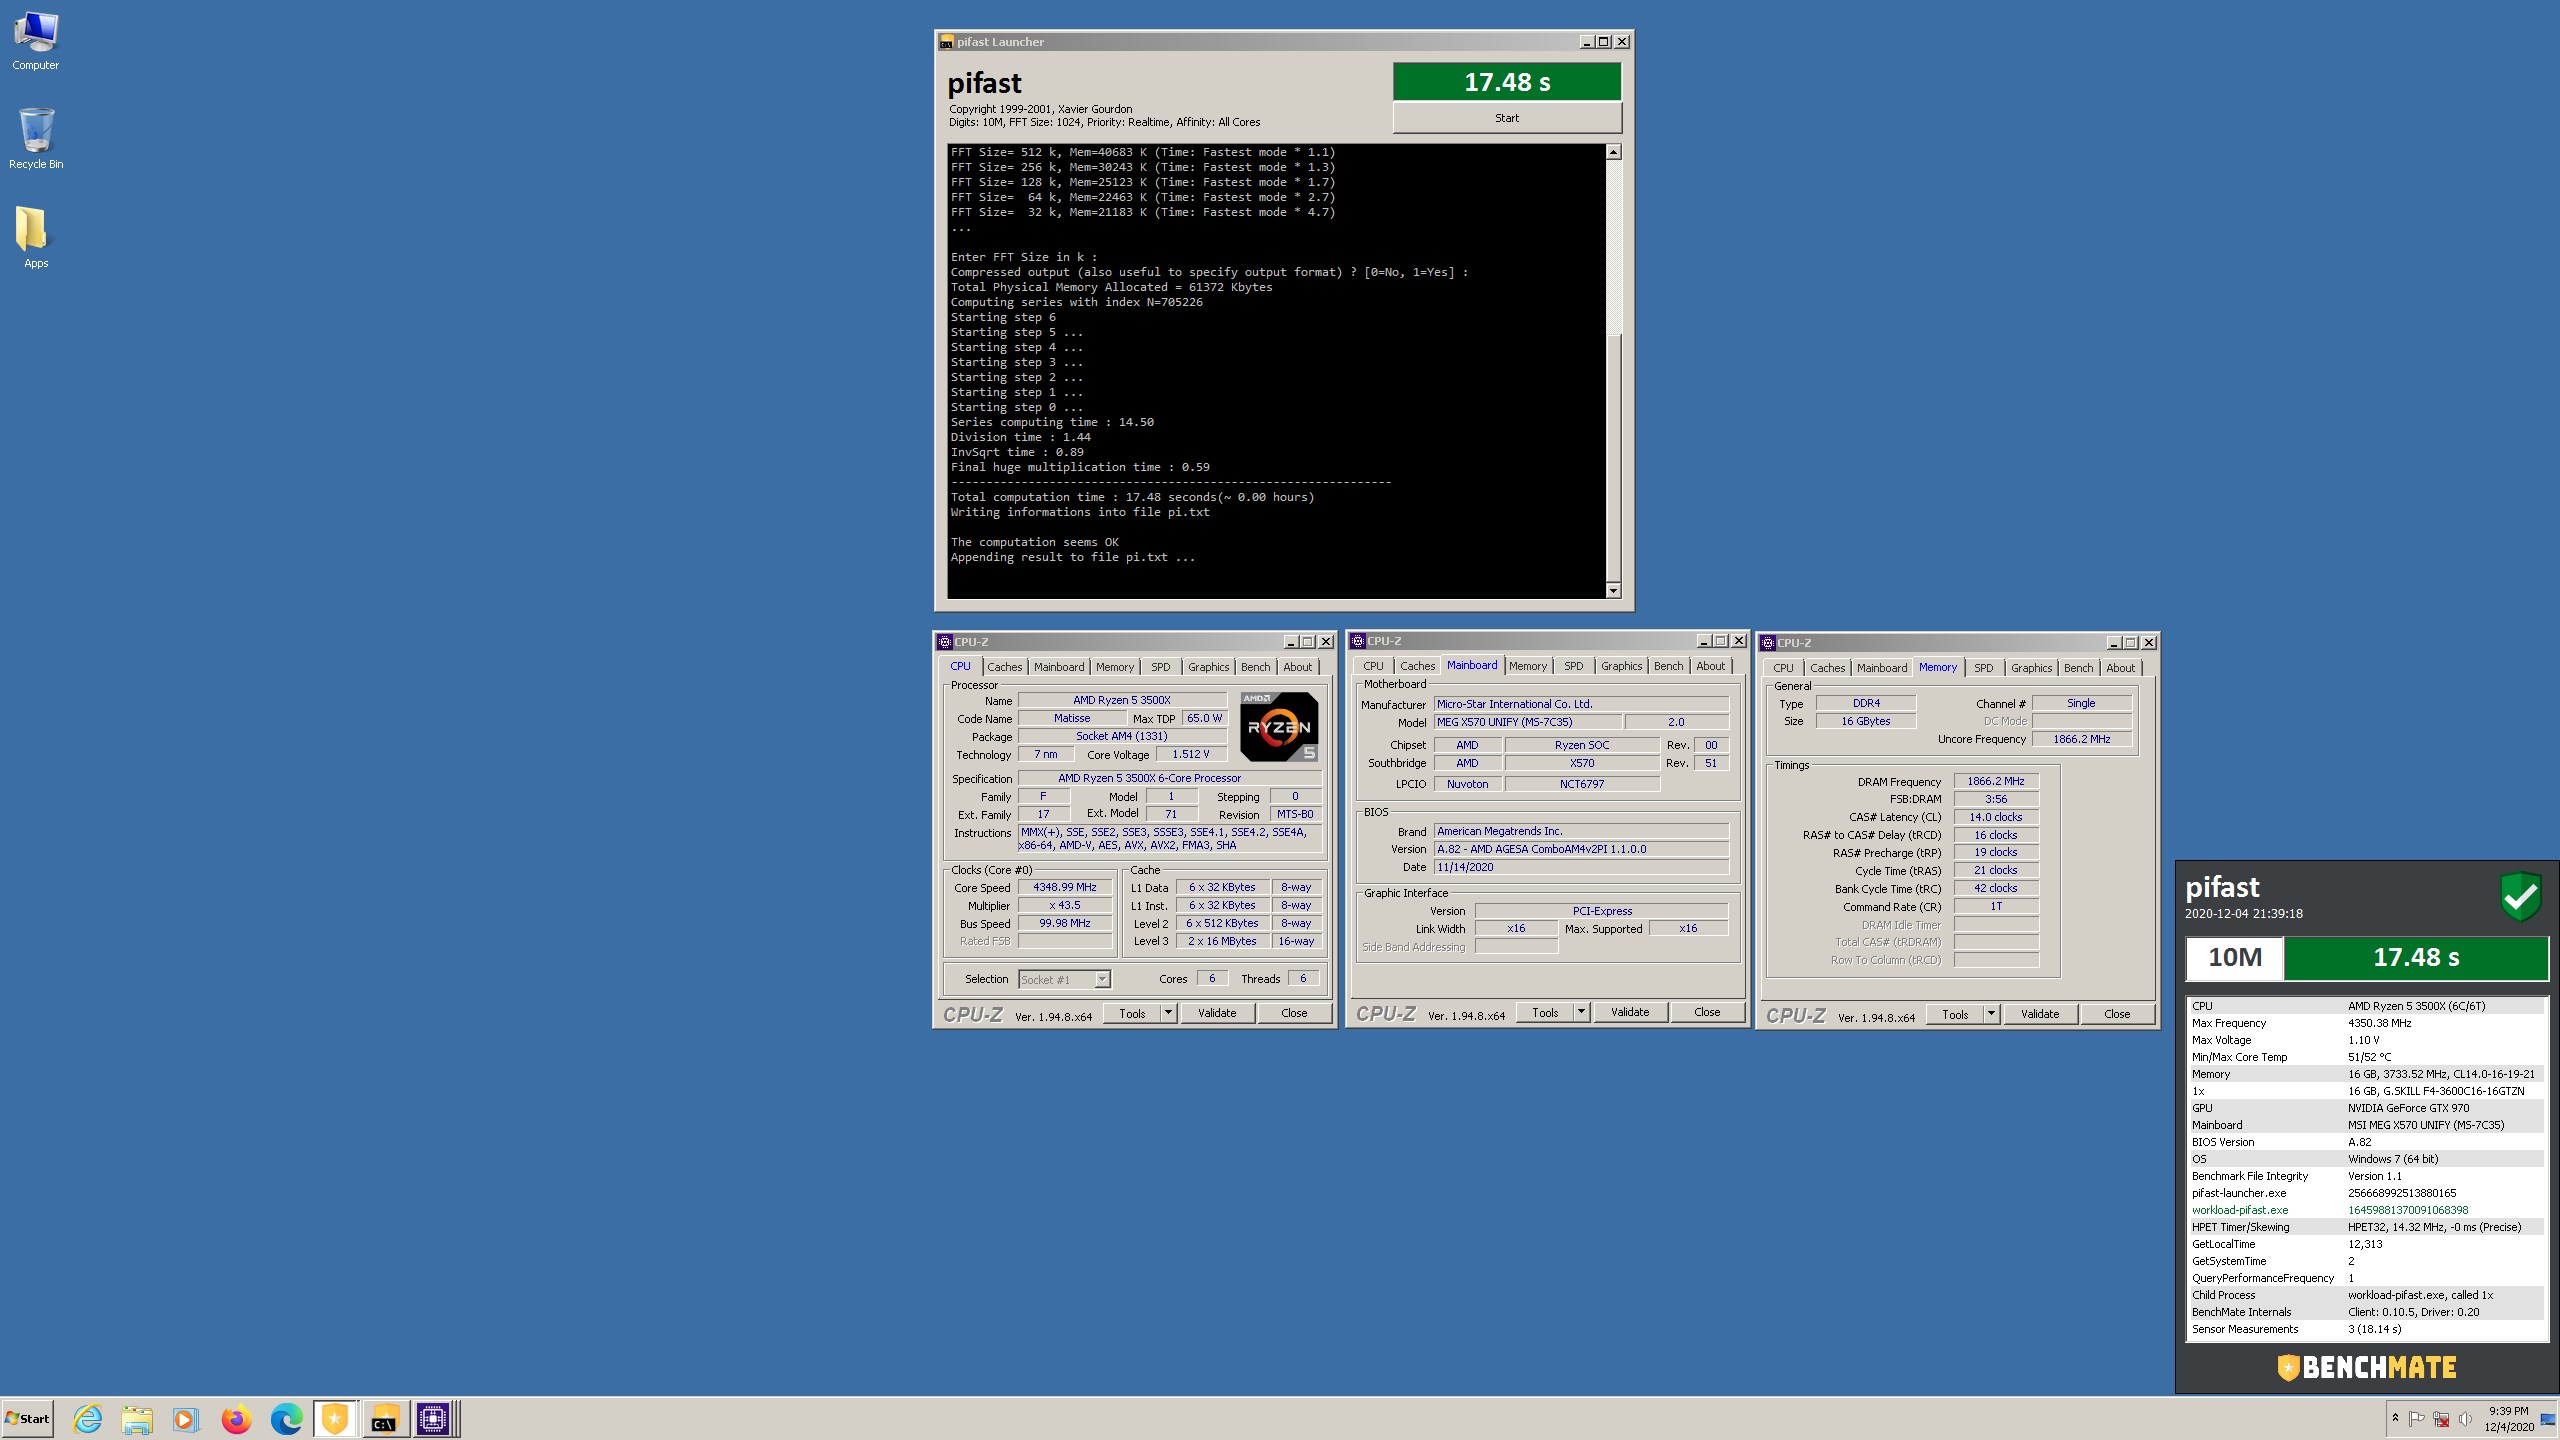Viewport: 2560px width, 1440px height.
Task: Click the title bar icon of CPU-Z CPU window
Action: pos(945,642)
